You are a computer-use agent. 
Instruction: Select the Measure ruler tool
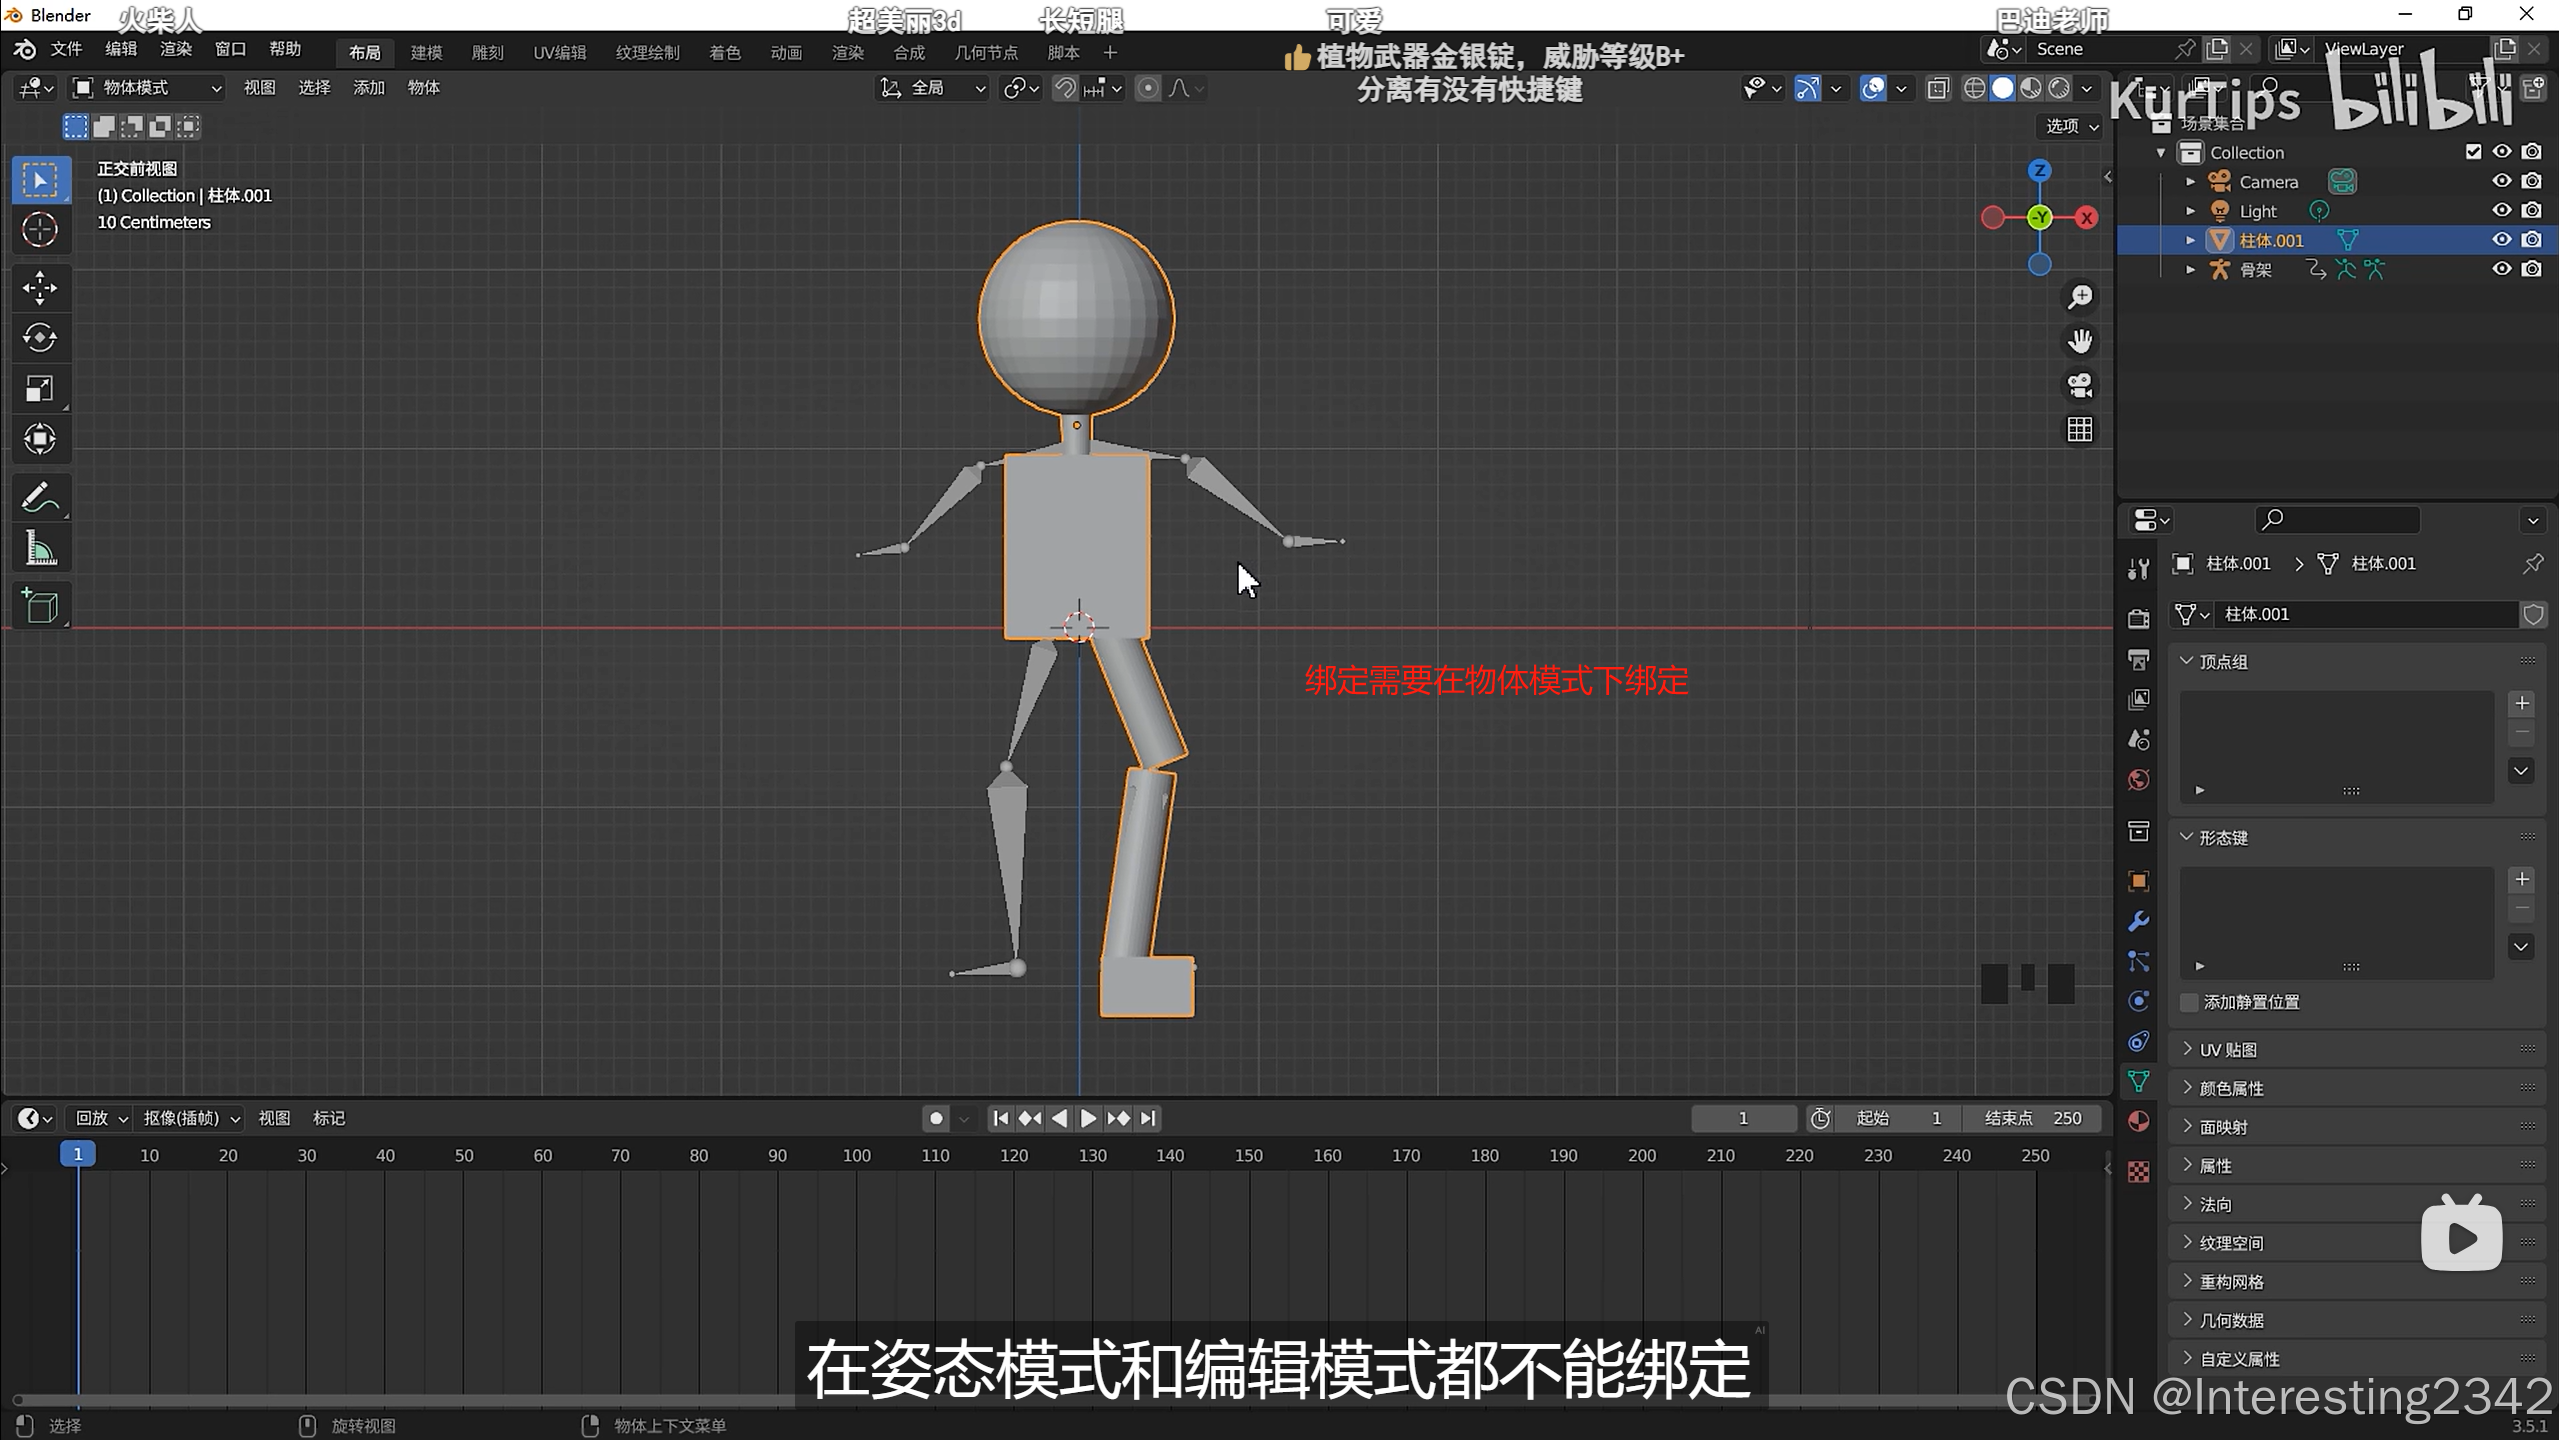[40, 548]
